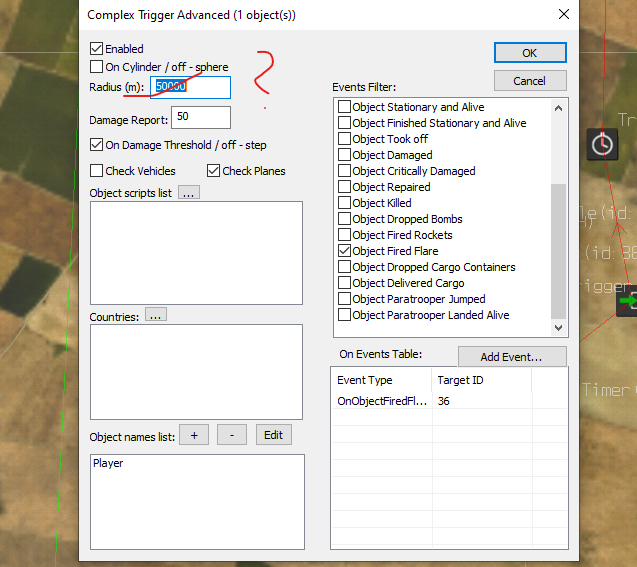
Task: Open Object scripts list browse button
Action: click(189, 193)
